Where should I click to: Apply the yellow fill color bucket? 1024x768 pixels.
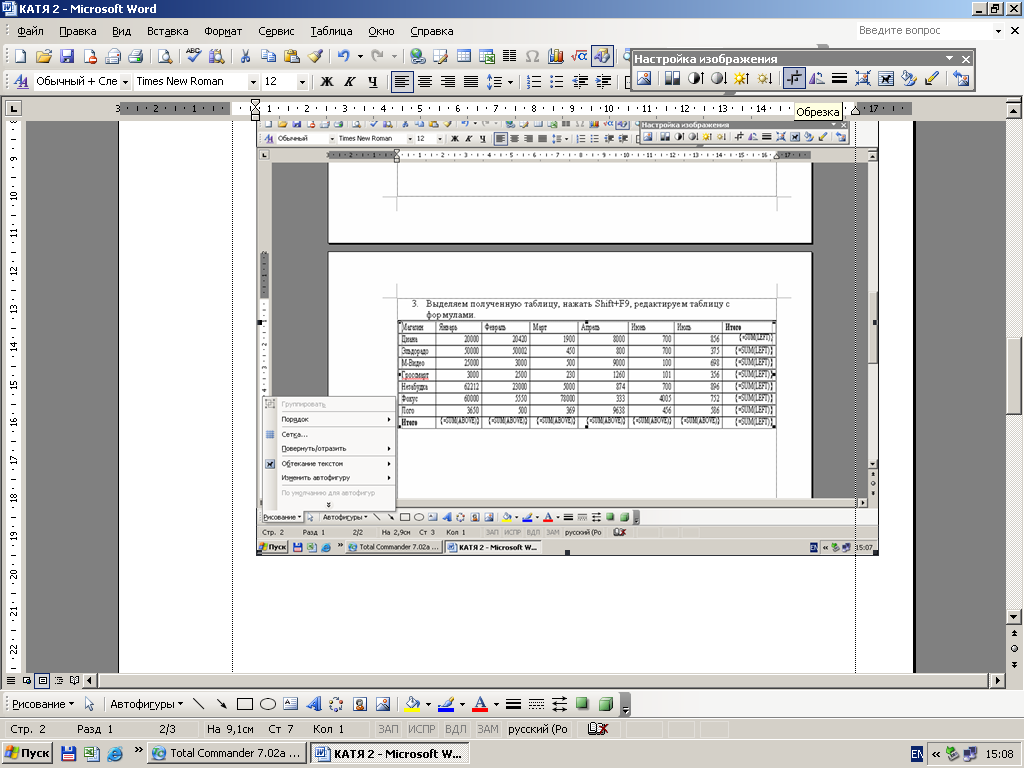click(x=413, y=704)
